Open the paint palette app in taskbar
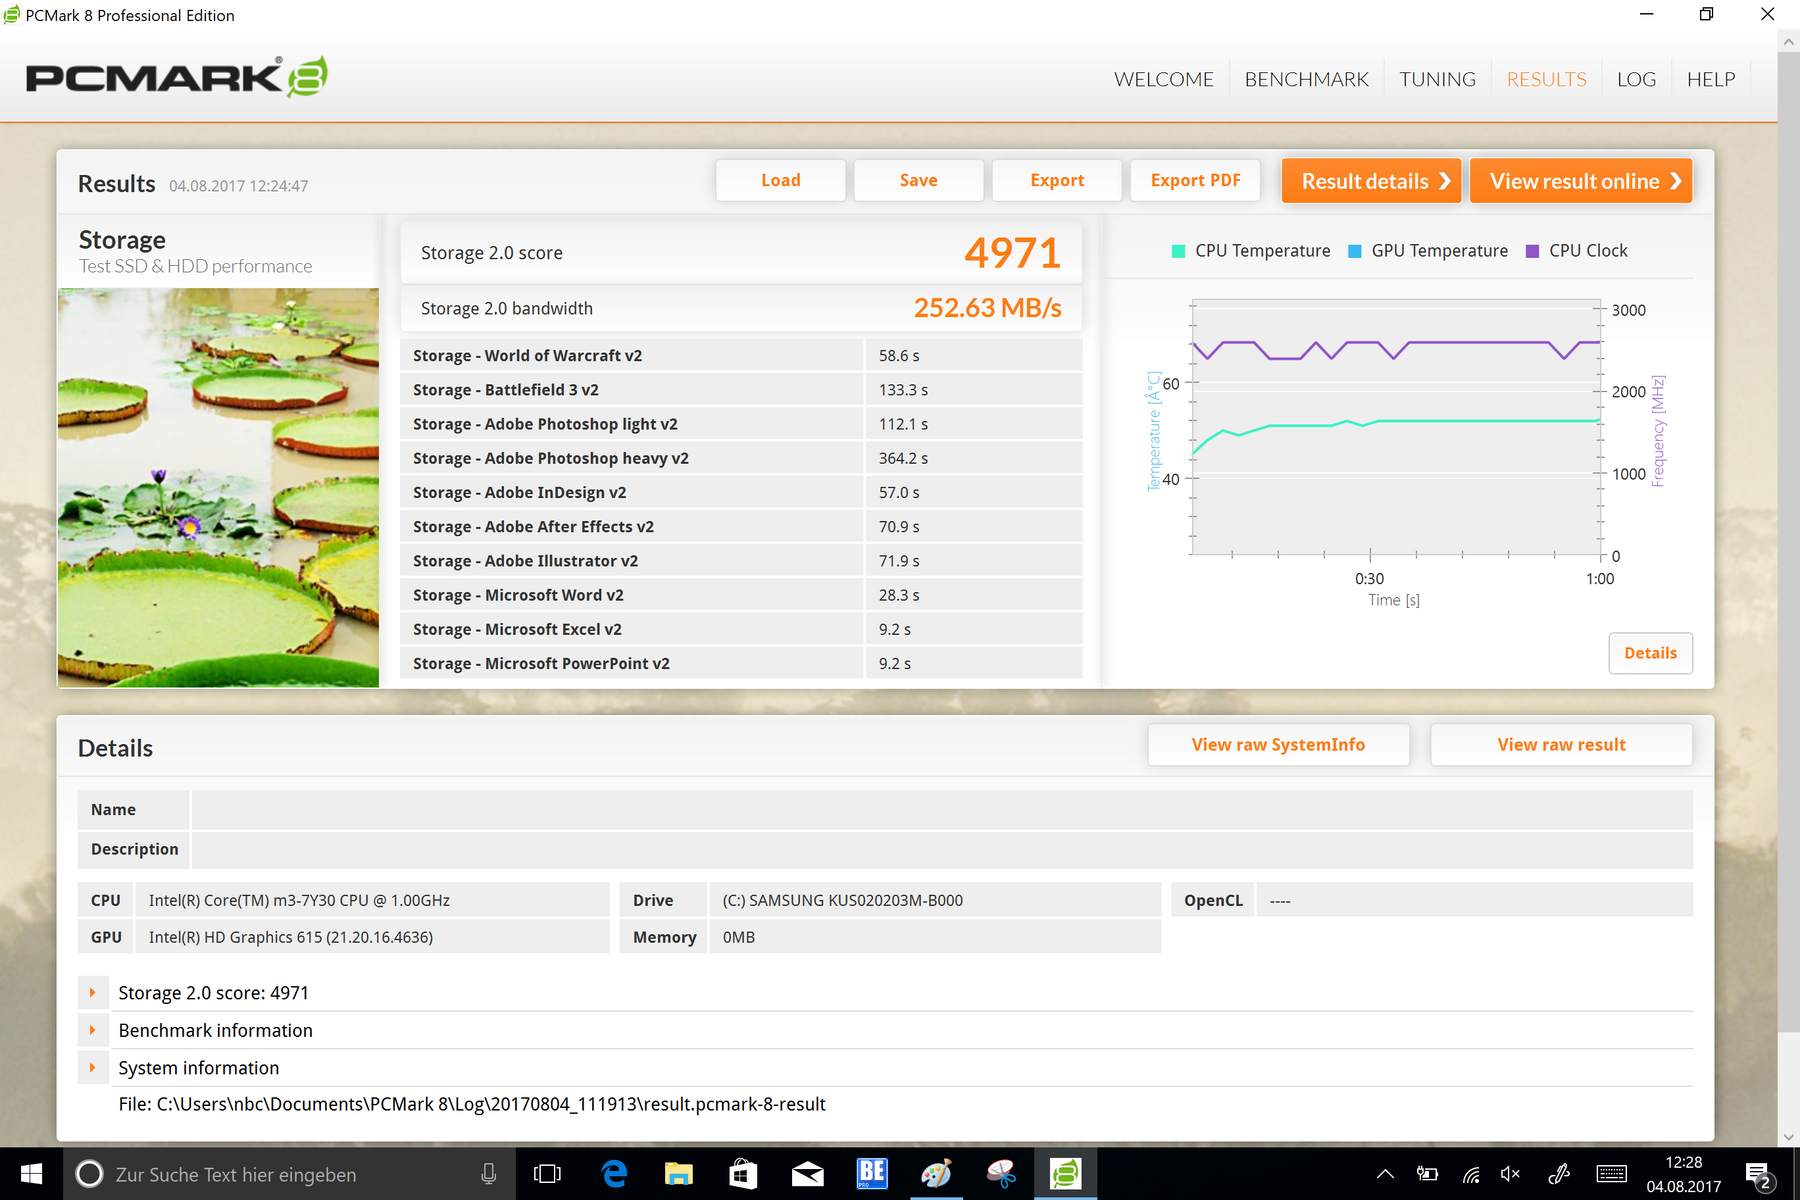 tap(936, 1174)
